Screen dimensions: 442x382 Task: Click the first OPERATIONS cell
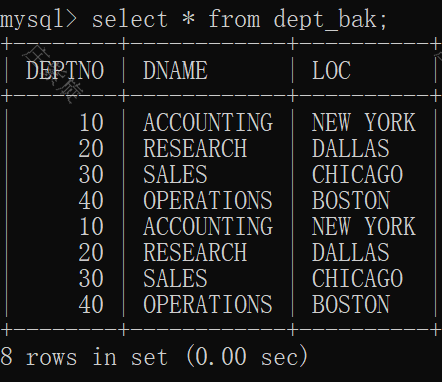208,200
